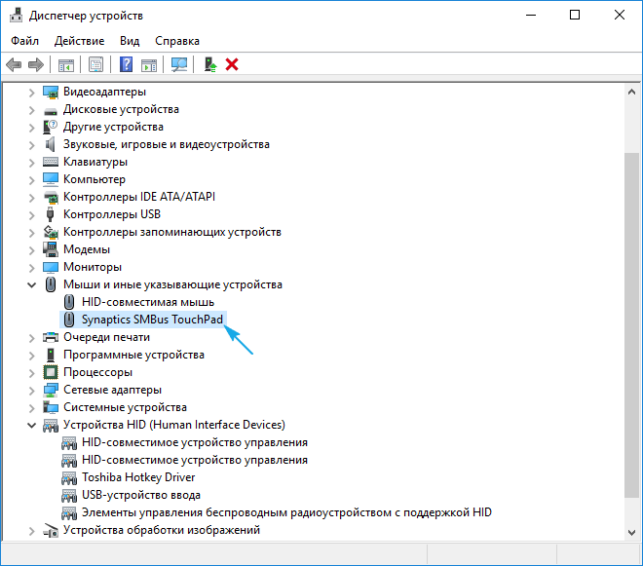Expand the Клавиатуры node chevron

[32, 162]
